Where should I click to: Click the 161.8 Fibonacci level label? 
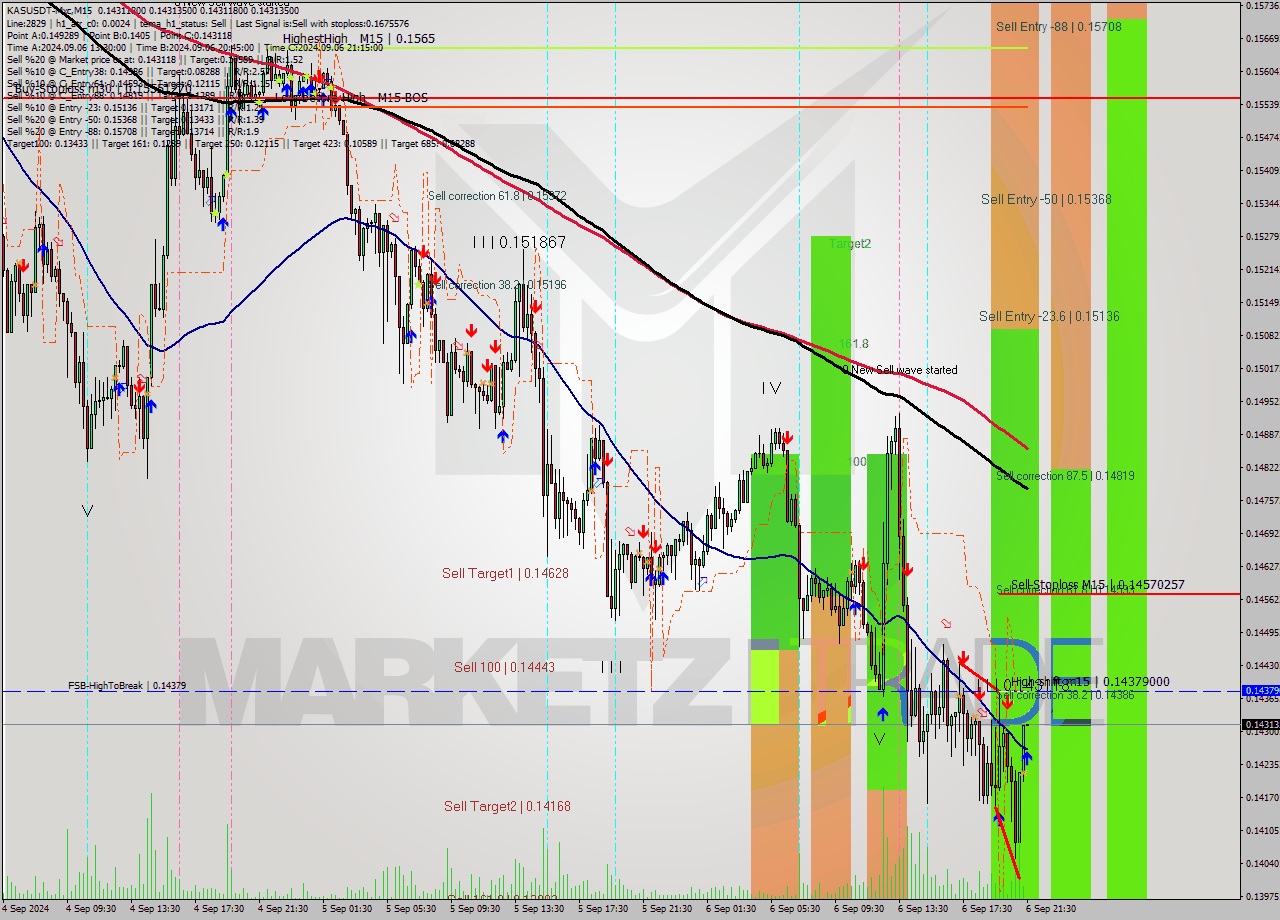(x=853, y=343)
